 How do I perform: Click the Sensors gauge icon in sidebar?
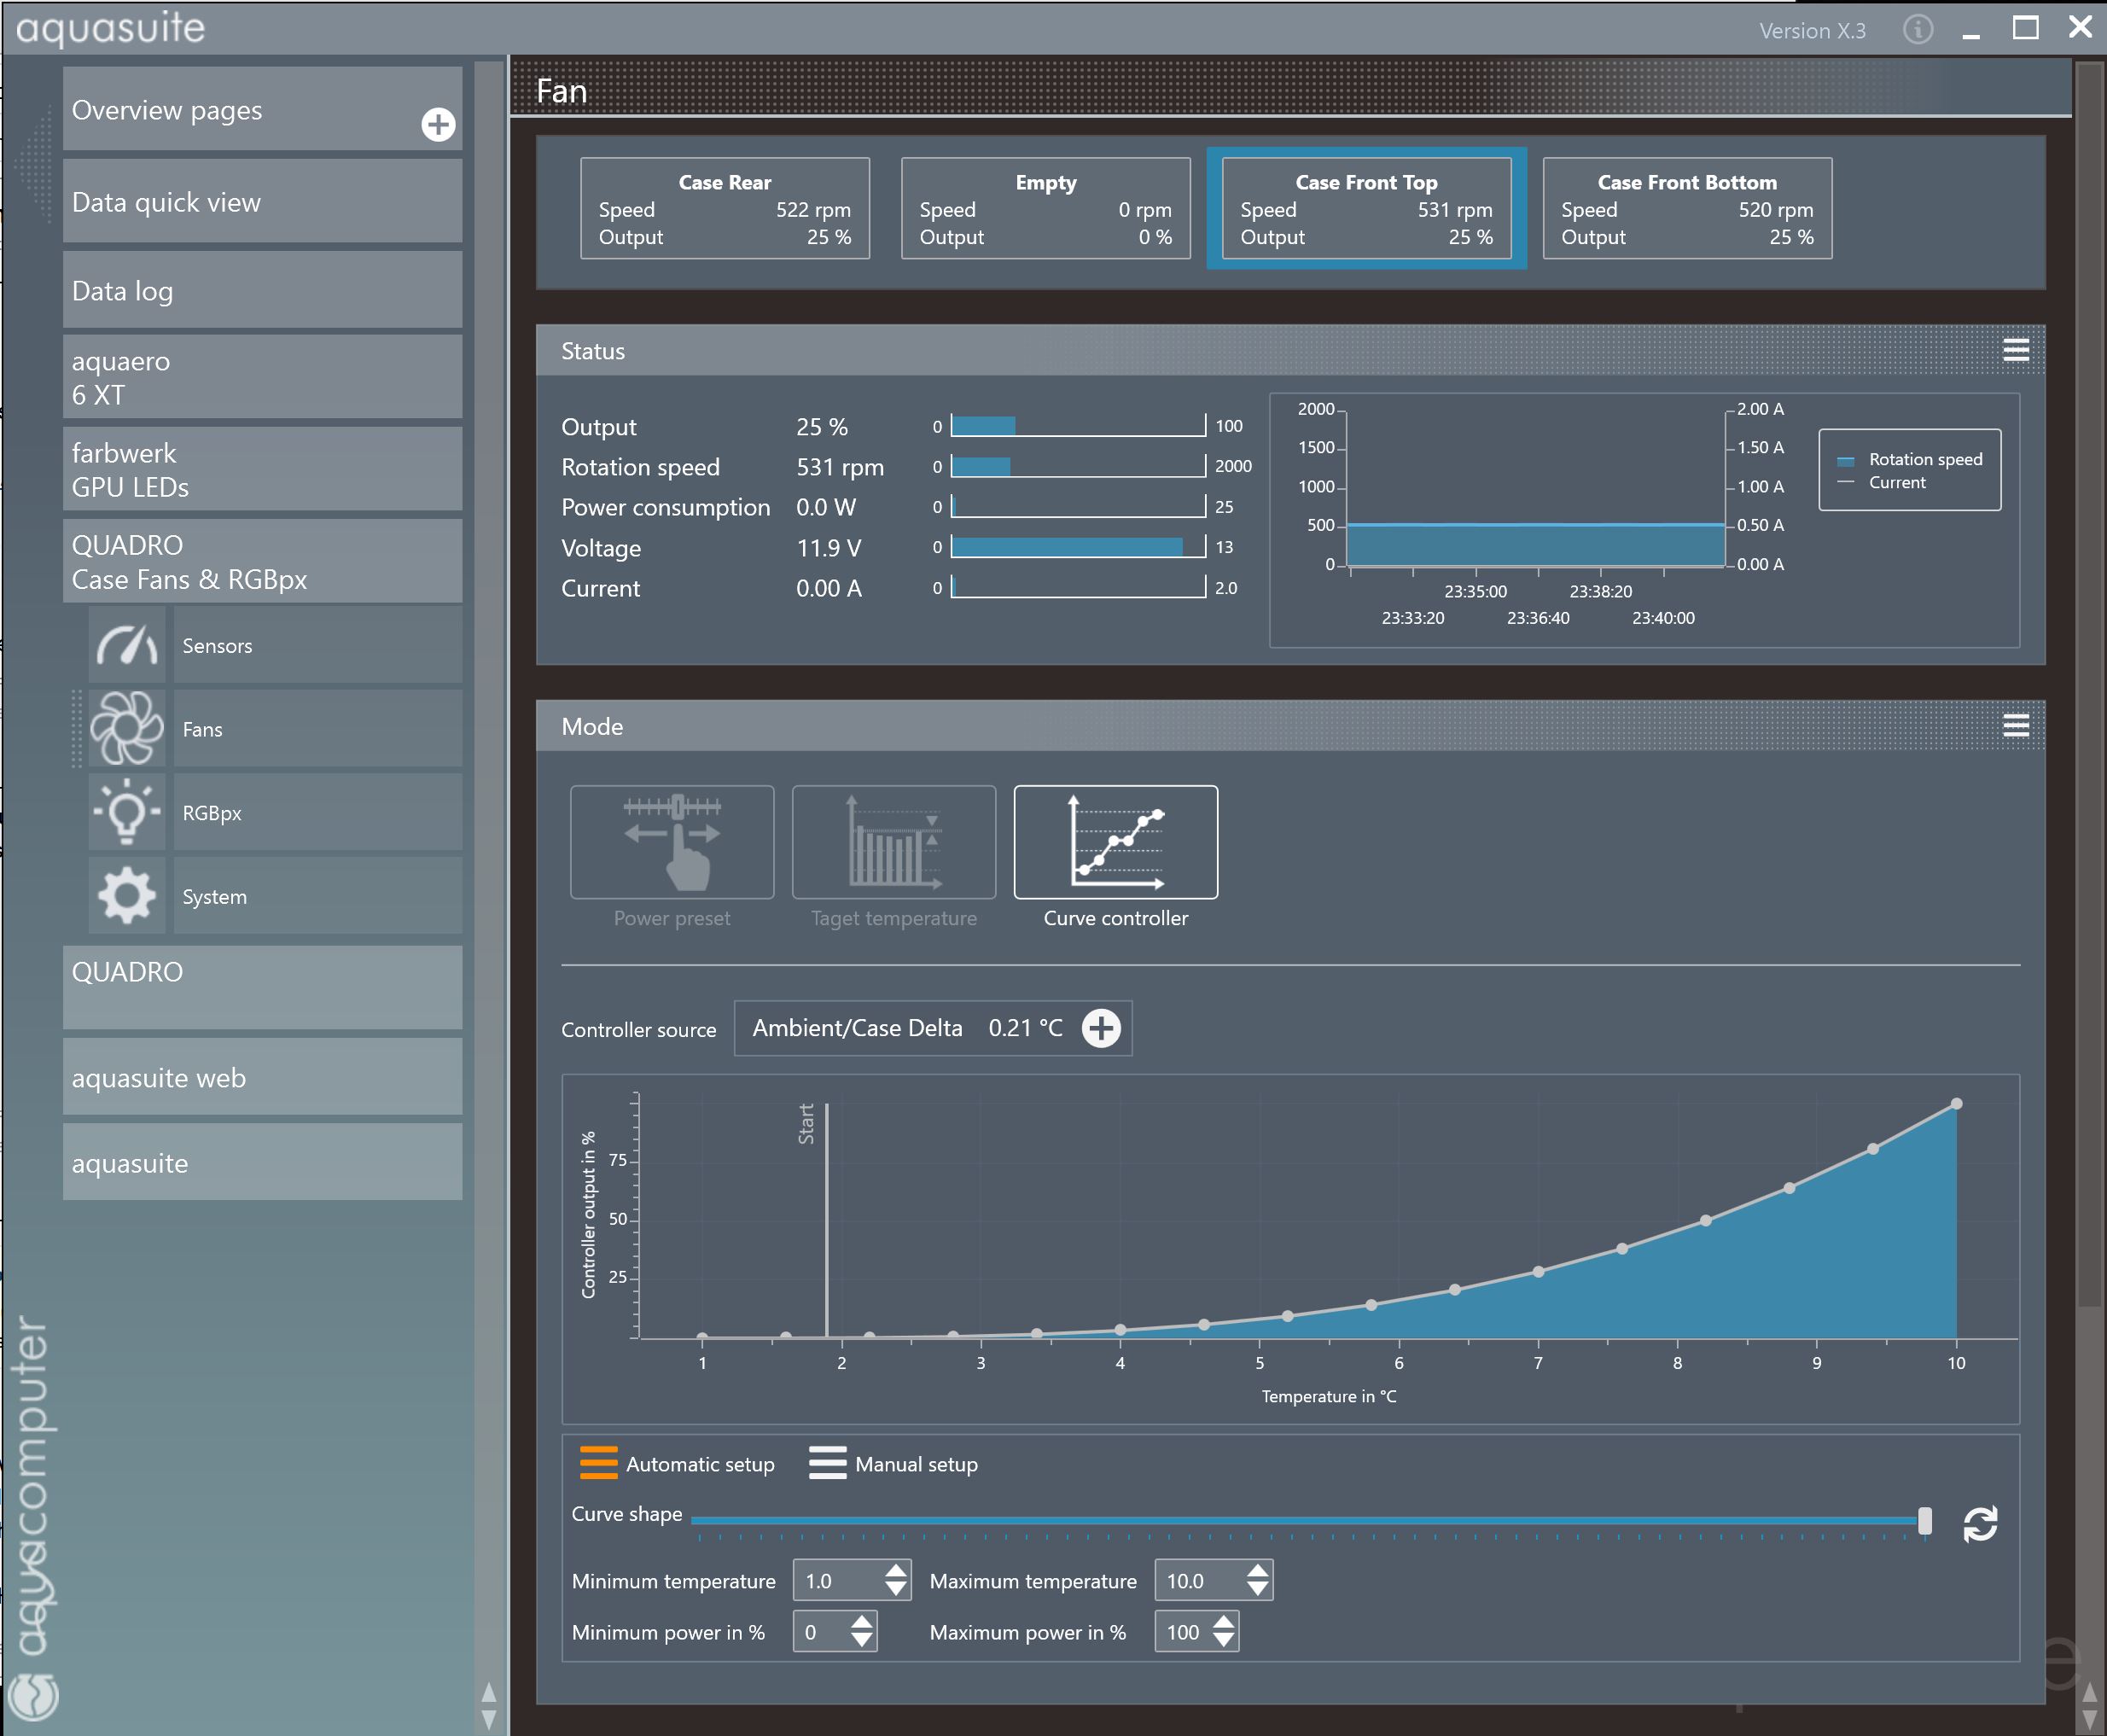click(x=127, y=645)
